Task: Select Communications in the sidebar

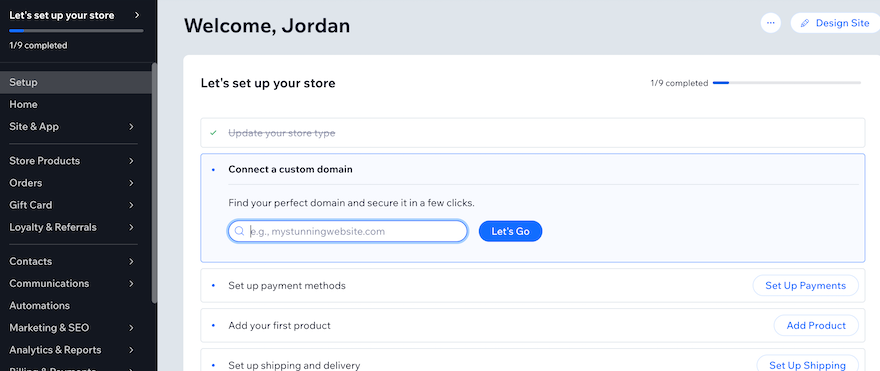Action: [x=49, y=283]
